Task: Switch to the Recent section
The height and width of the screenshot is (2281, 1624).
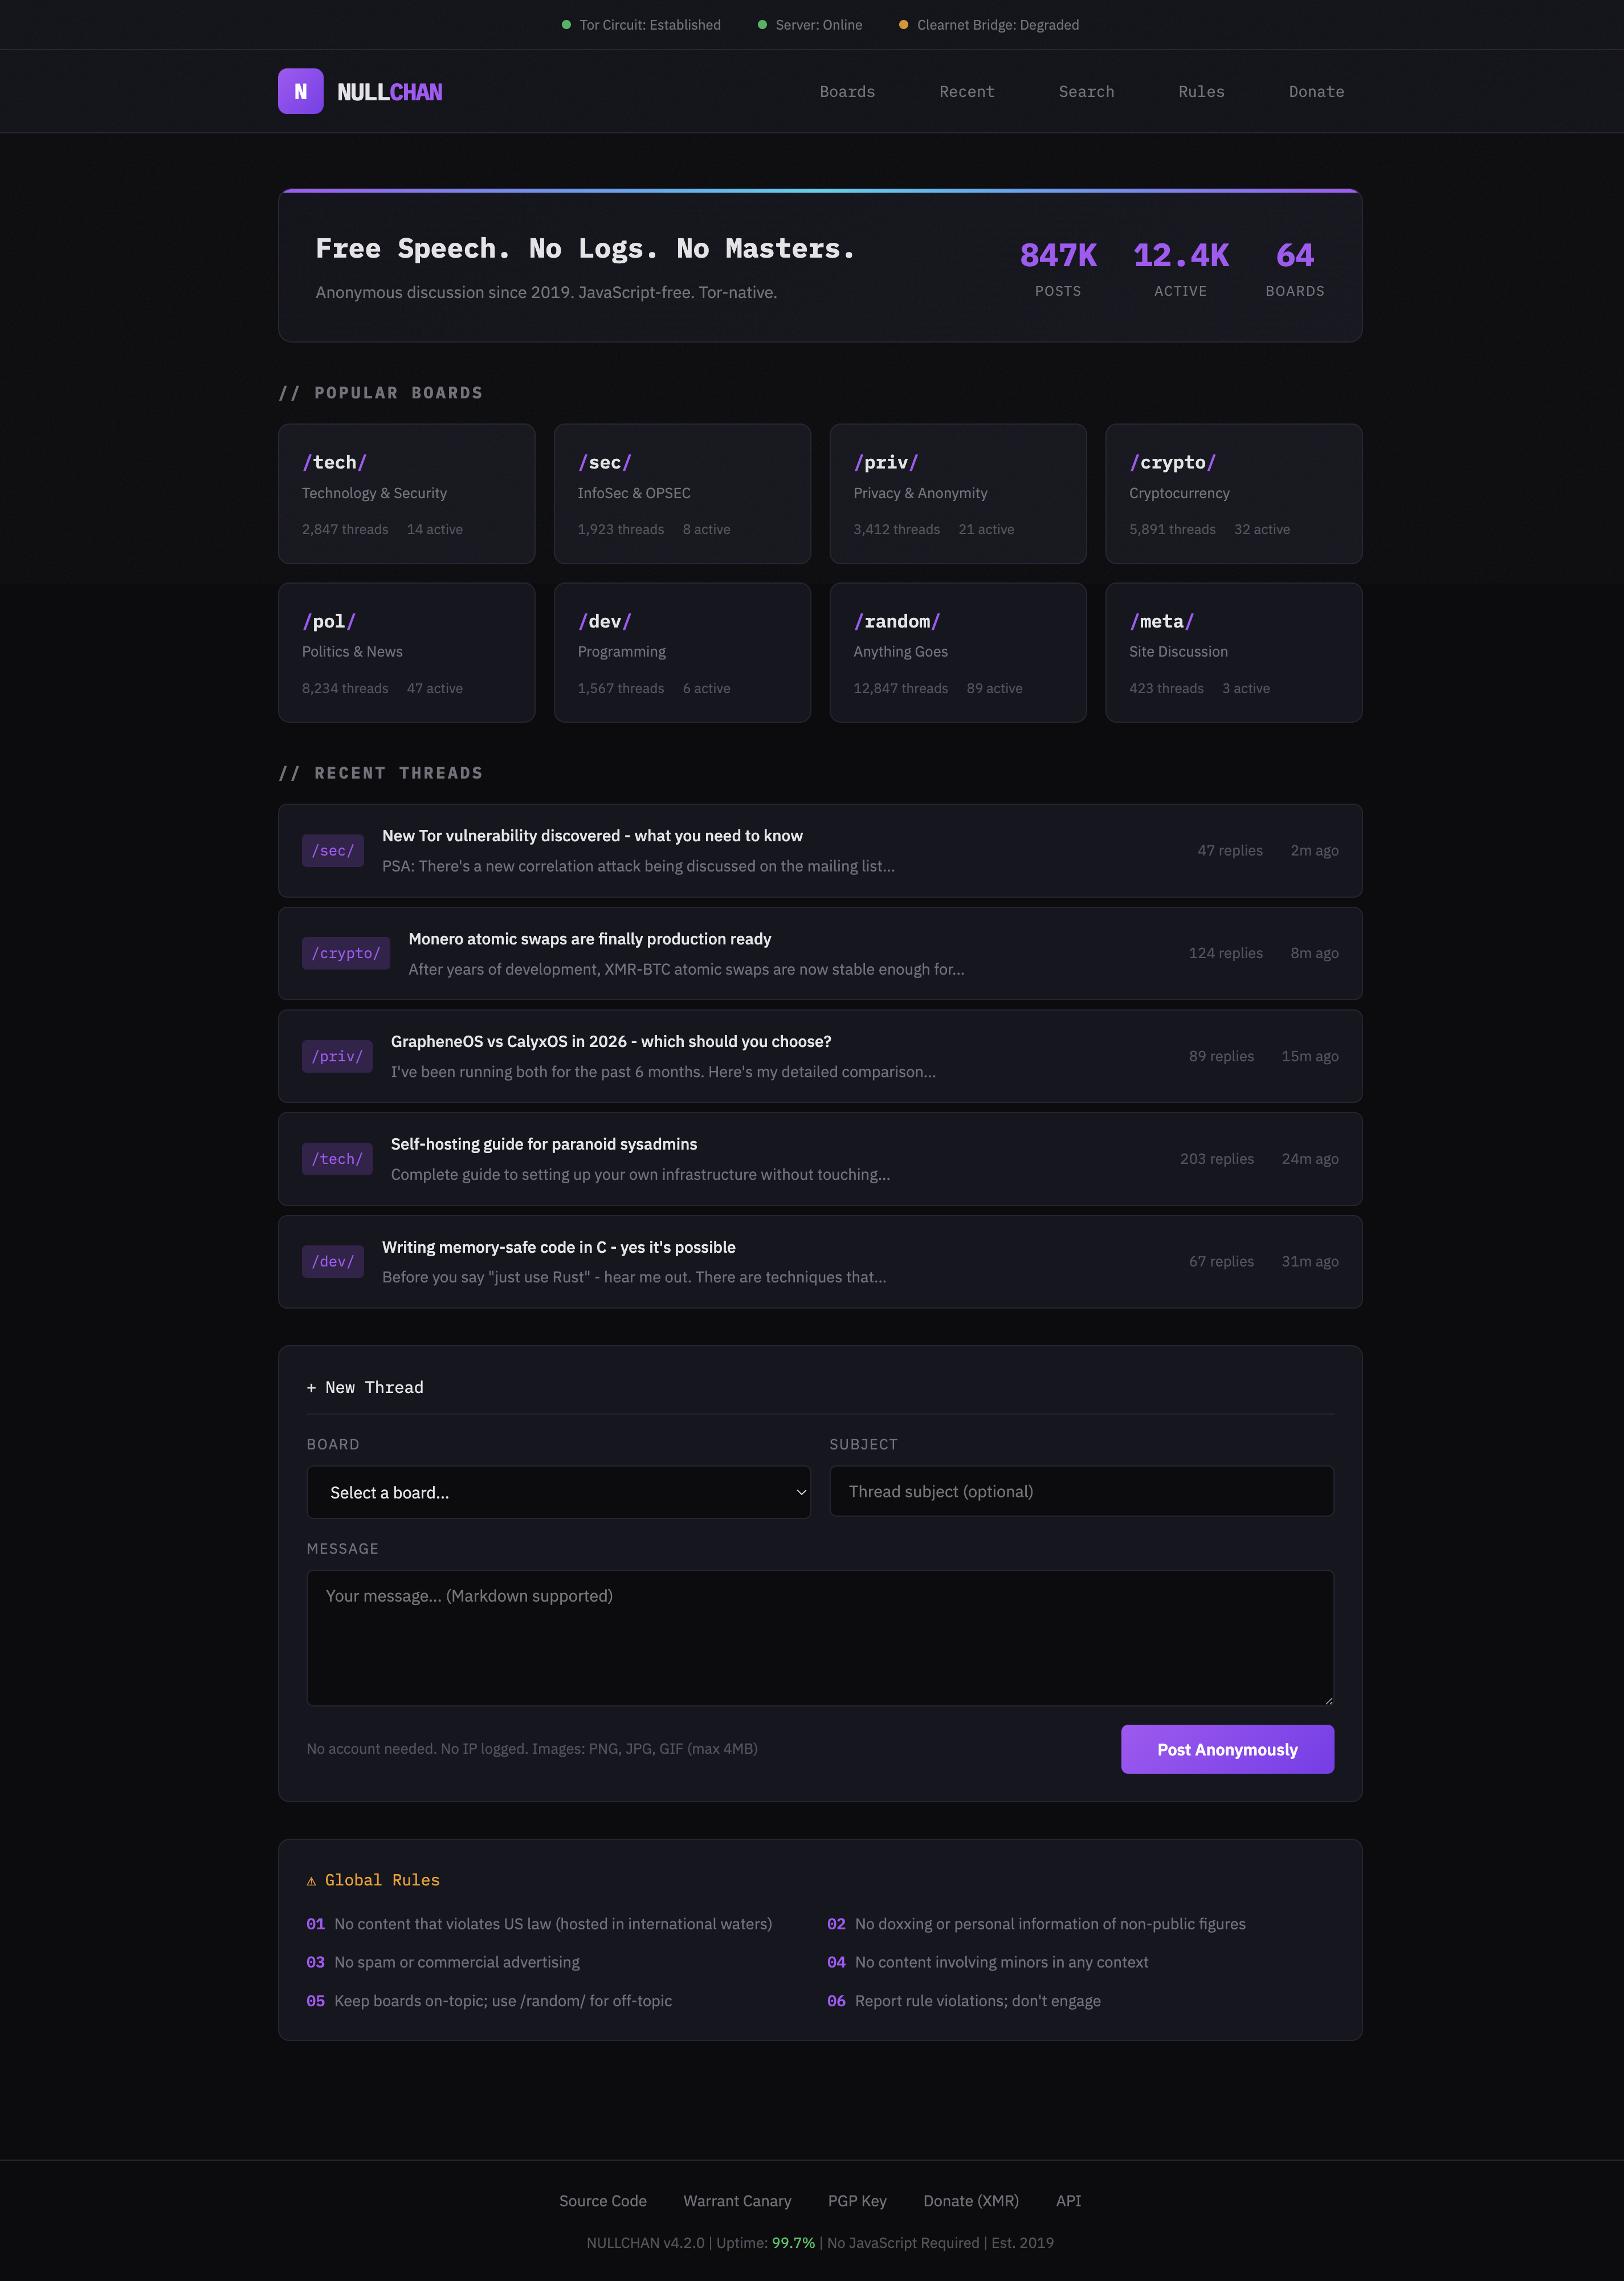Action: click(x=966, y=91)
